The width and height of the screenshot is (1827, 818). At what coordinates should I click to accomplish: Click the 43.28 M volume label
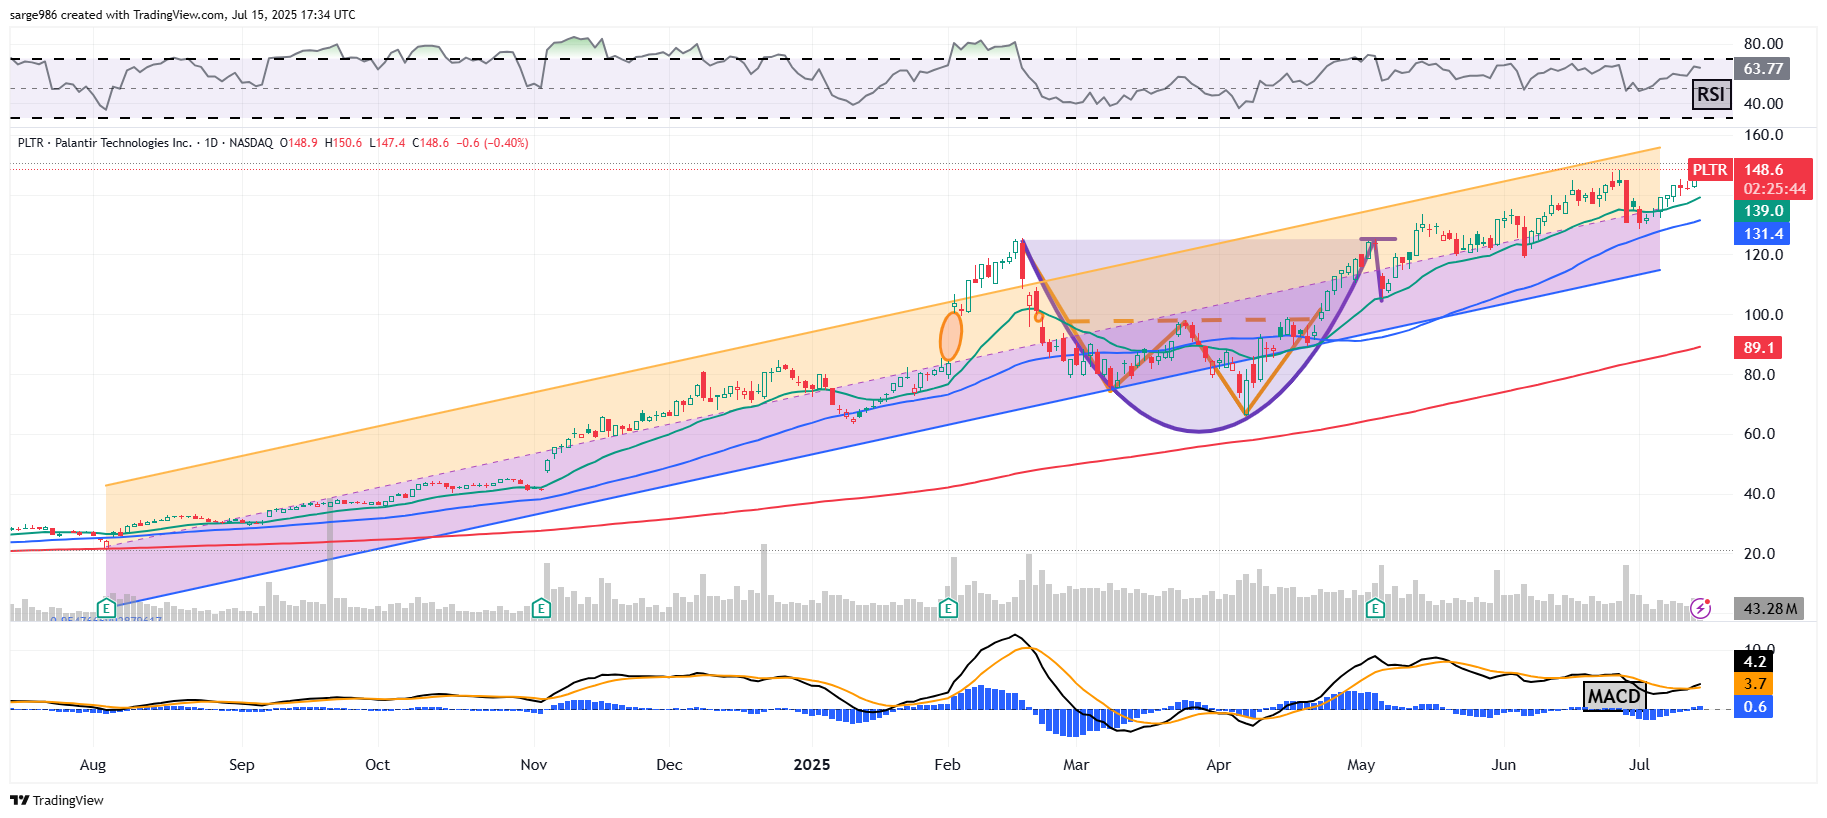coord(1770,608)
